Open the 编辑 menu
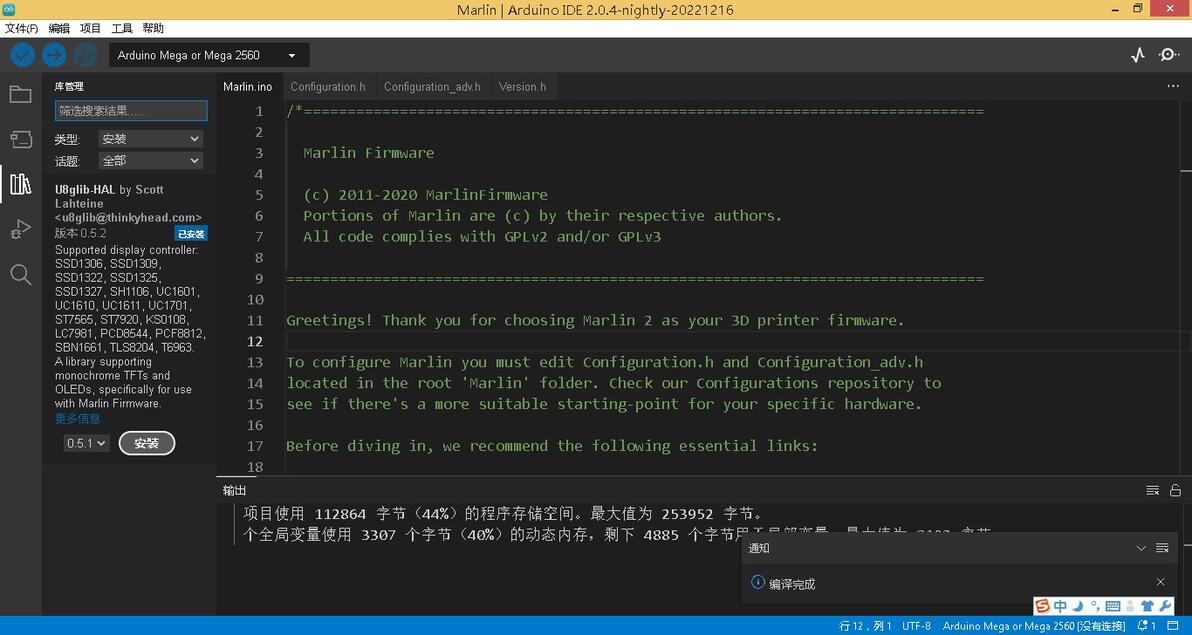 (x=59, y=28)
